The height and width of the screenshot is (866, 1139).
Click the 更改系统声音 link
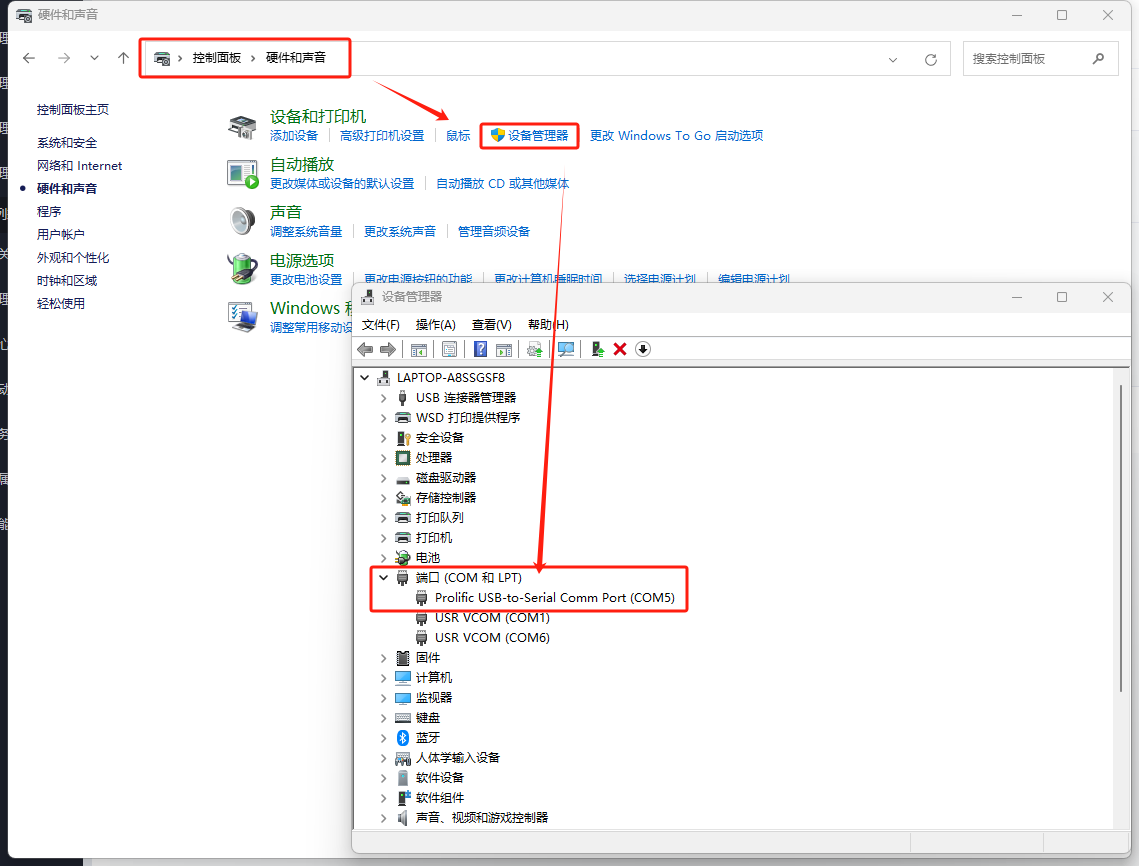pos(400,232)
